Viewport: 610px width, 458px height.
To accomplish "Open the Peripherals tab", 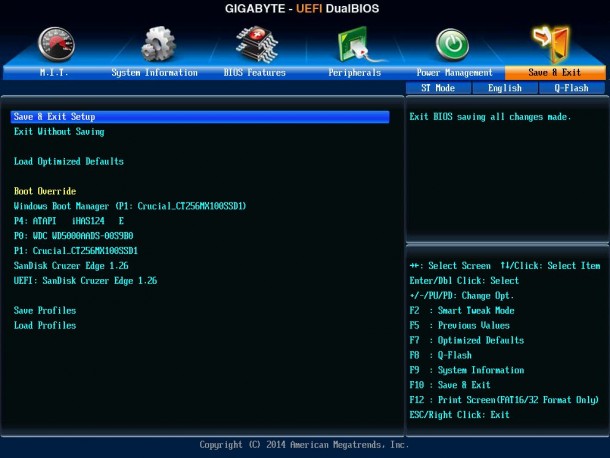I will click(354, 73).
